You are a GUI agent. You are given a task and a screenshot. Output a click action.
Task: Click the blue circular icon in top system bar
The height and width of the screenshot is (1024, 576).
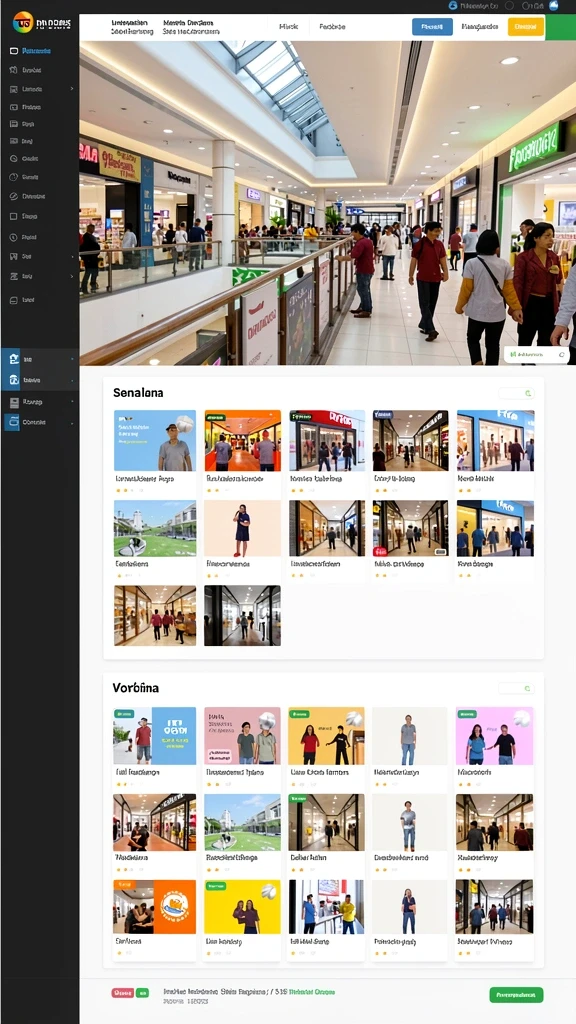453,5
